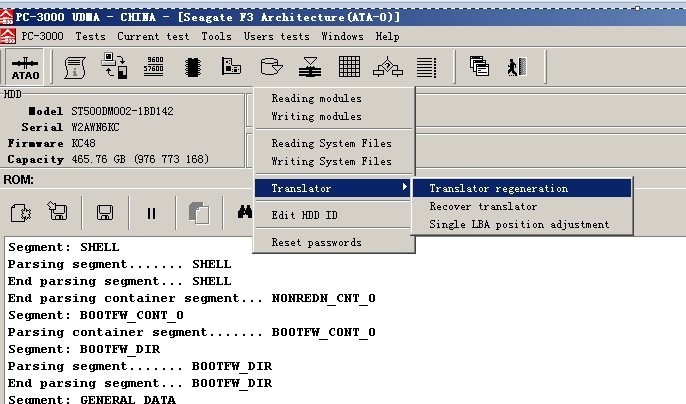
Task: Select Reset passwords menu entry
Action: point(334,242)
